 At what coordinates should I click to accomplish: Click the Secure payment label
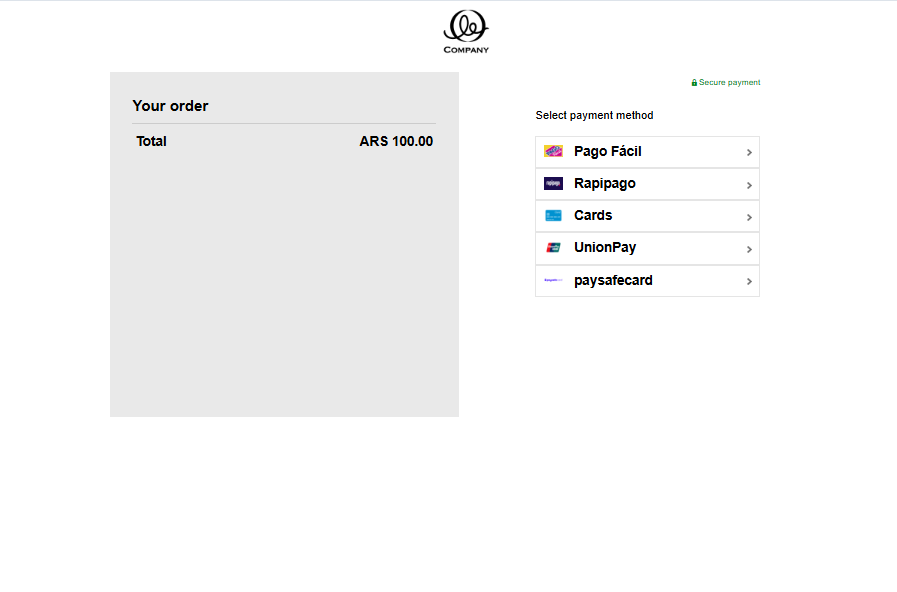[x=729, y=82]
